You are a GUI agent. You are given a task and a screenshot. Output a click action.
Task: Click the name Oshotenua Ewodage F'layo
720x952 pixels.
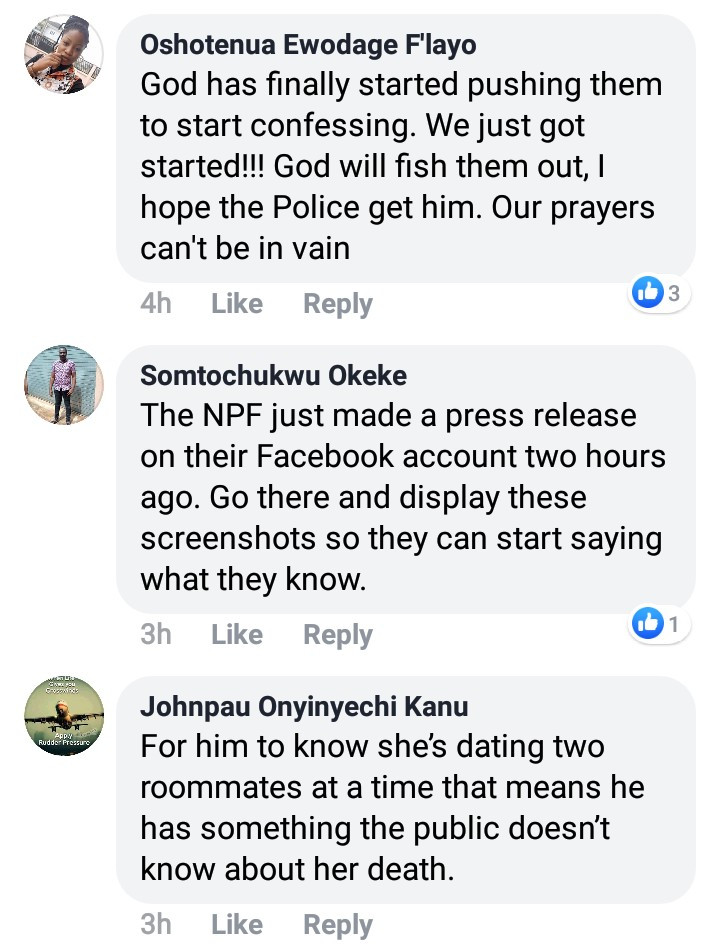[308, 45]
